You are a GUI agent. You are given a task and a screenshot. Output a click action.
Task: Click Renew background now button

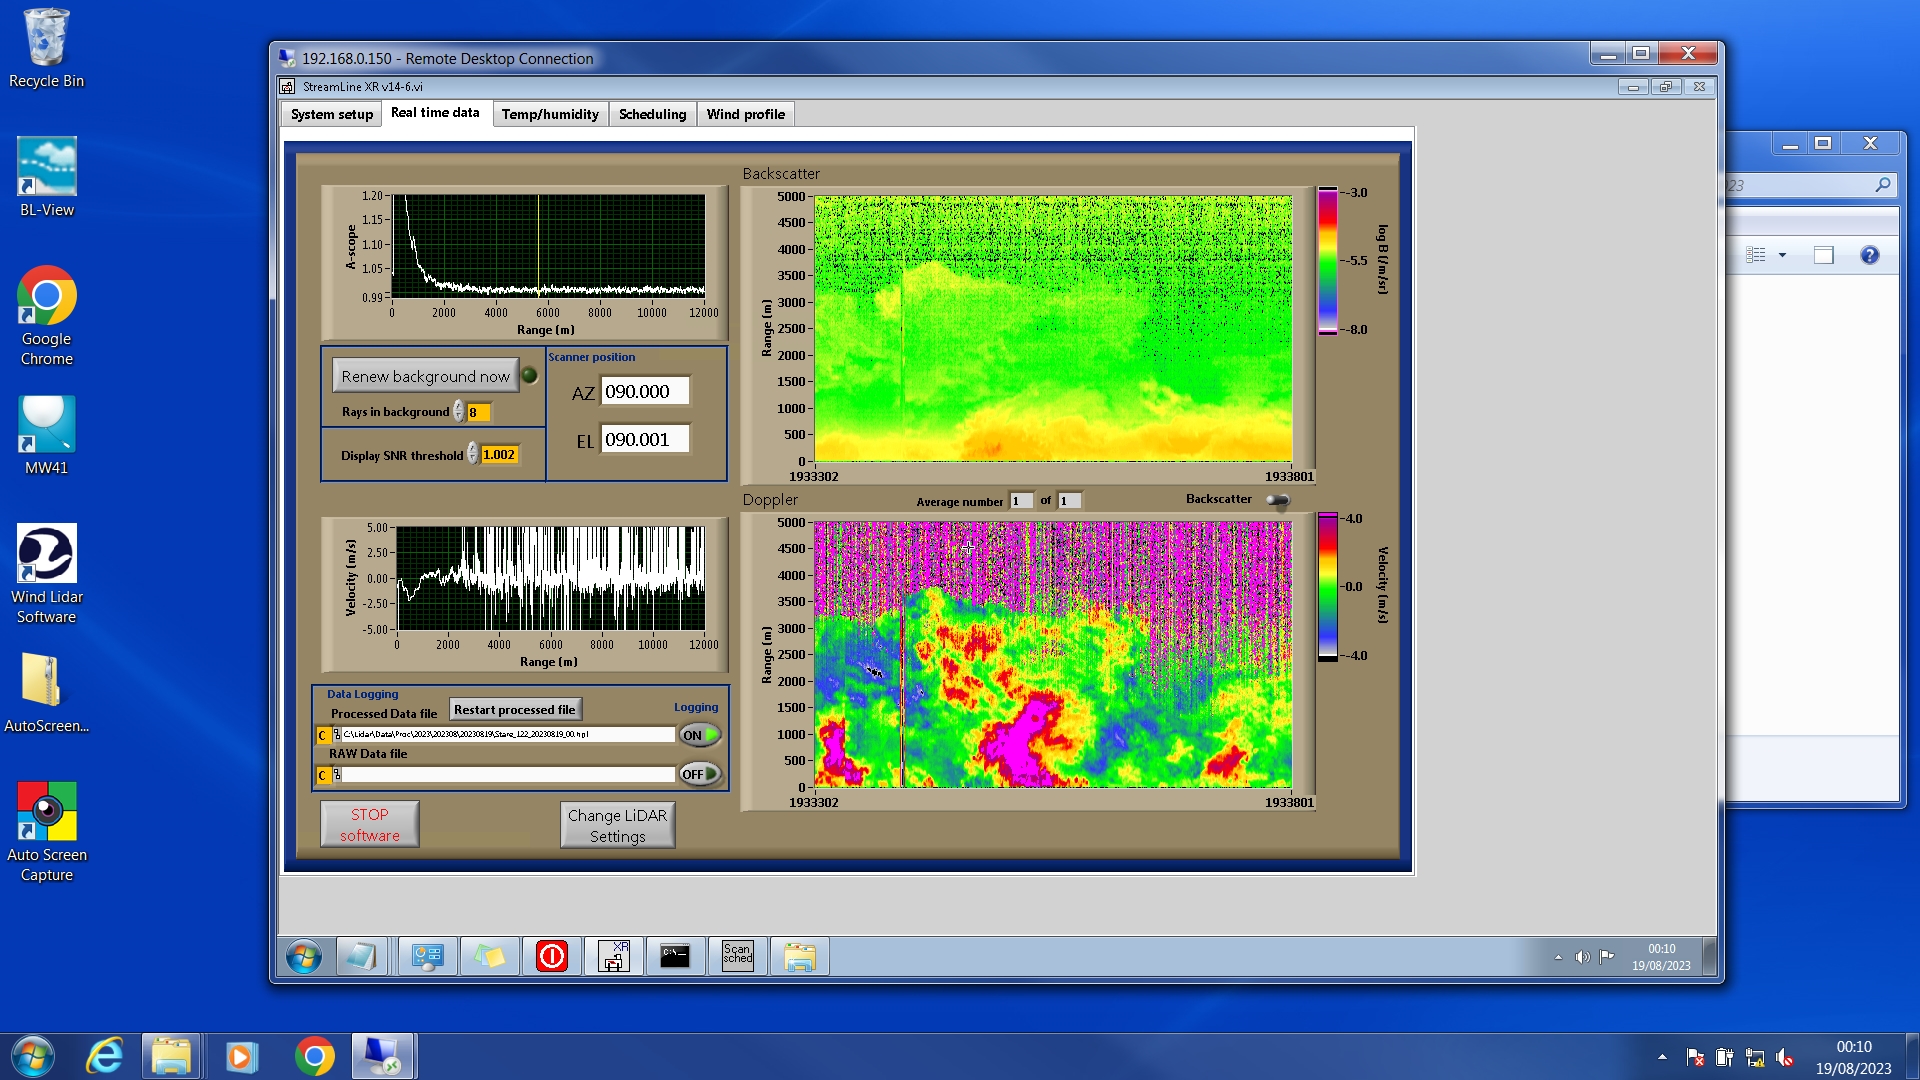coord(425,376)
